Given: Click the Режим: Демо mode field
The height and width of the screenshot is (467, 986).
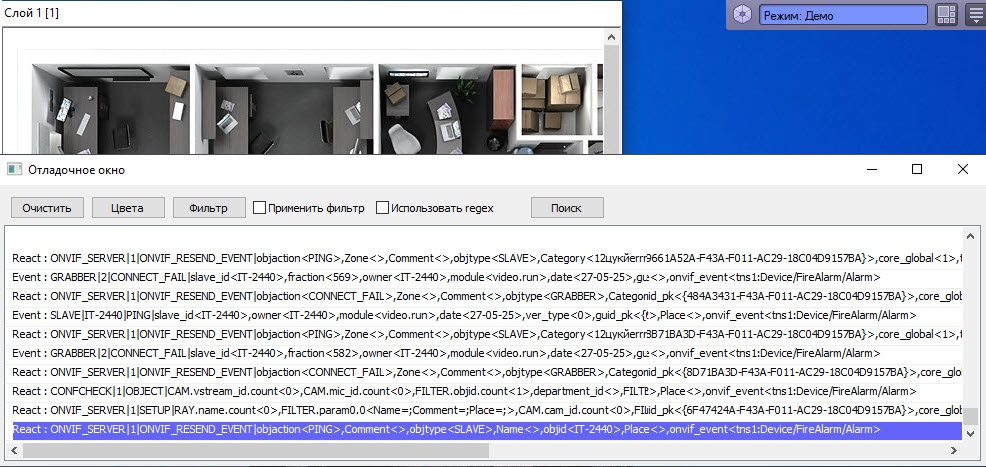Looking at the screenshot, I should [x=843, y=15].
